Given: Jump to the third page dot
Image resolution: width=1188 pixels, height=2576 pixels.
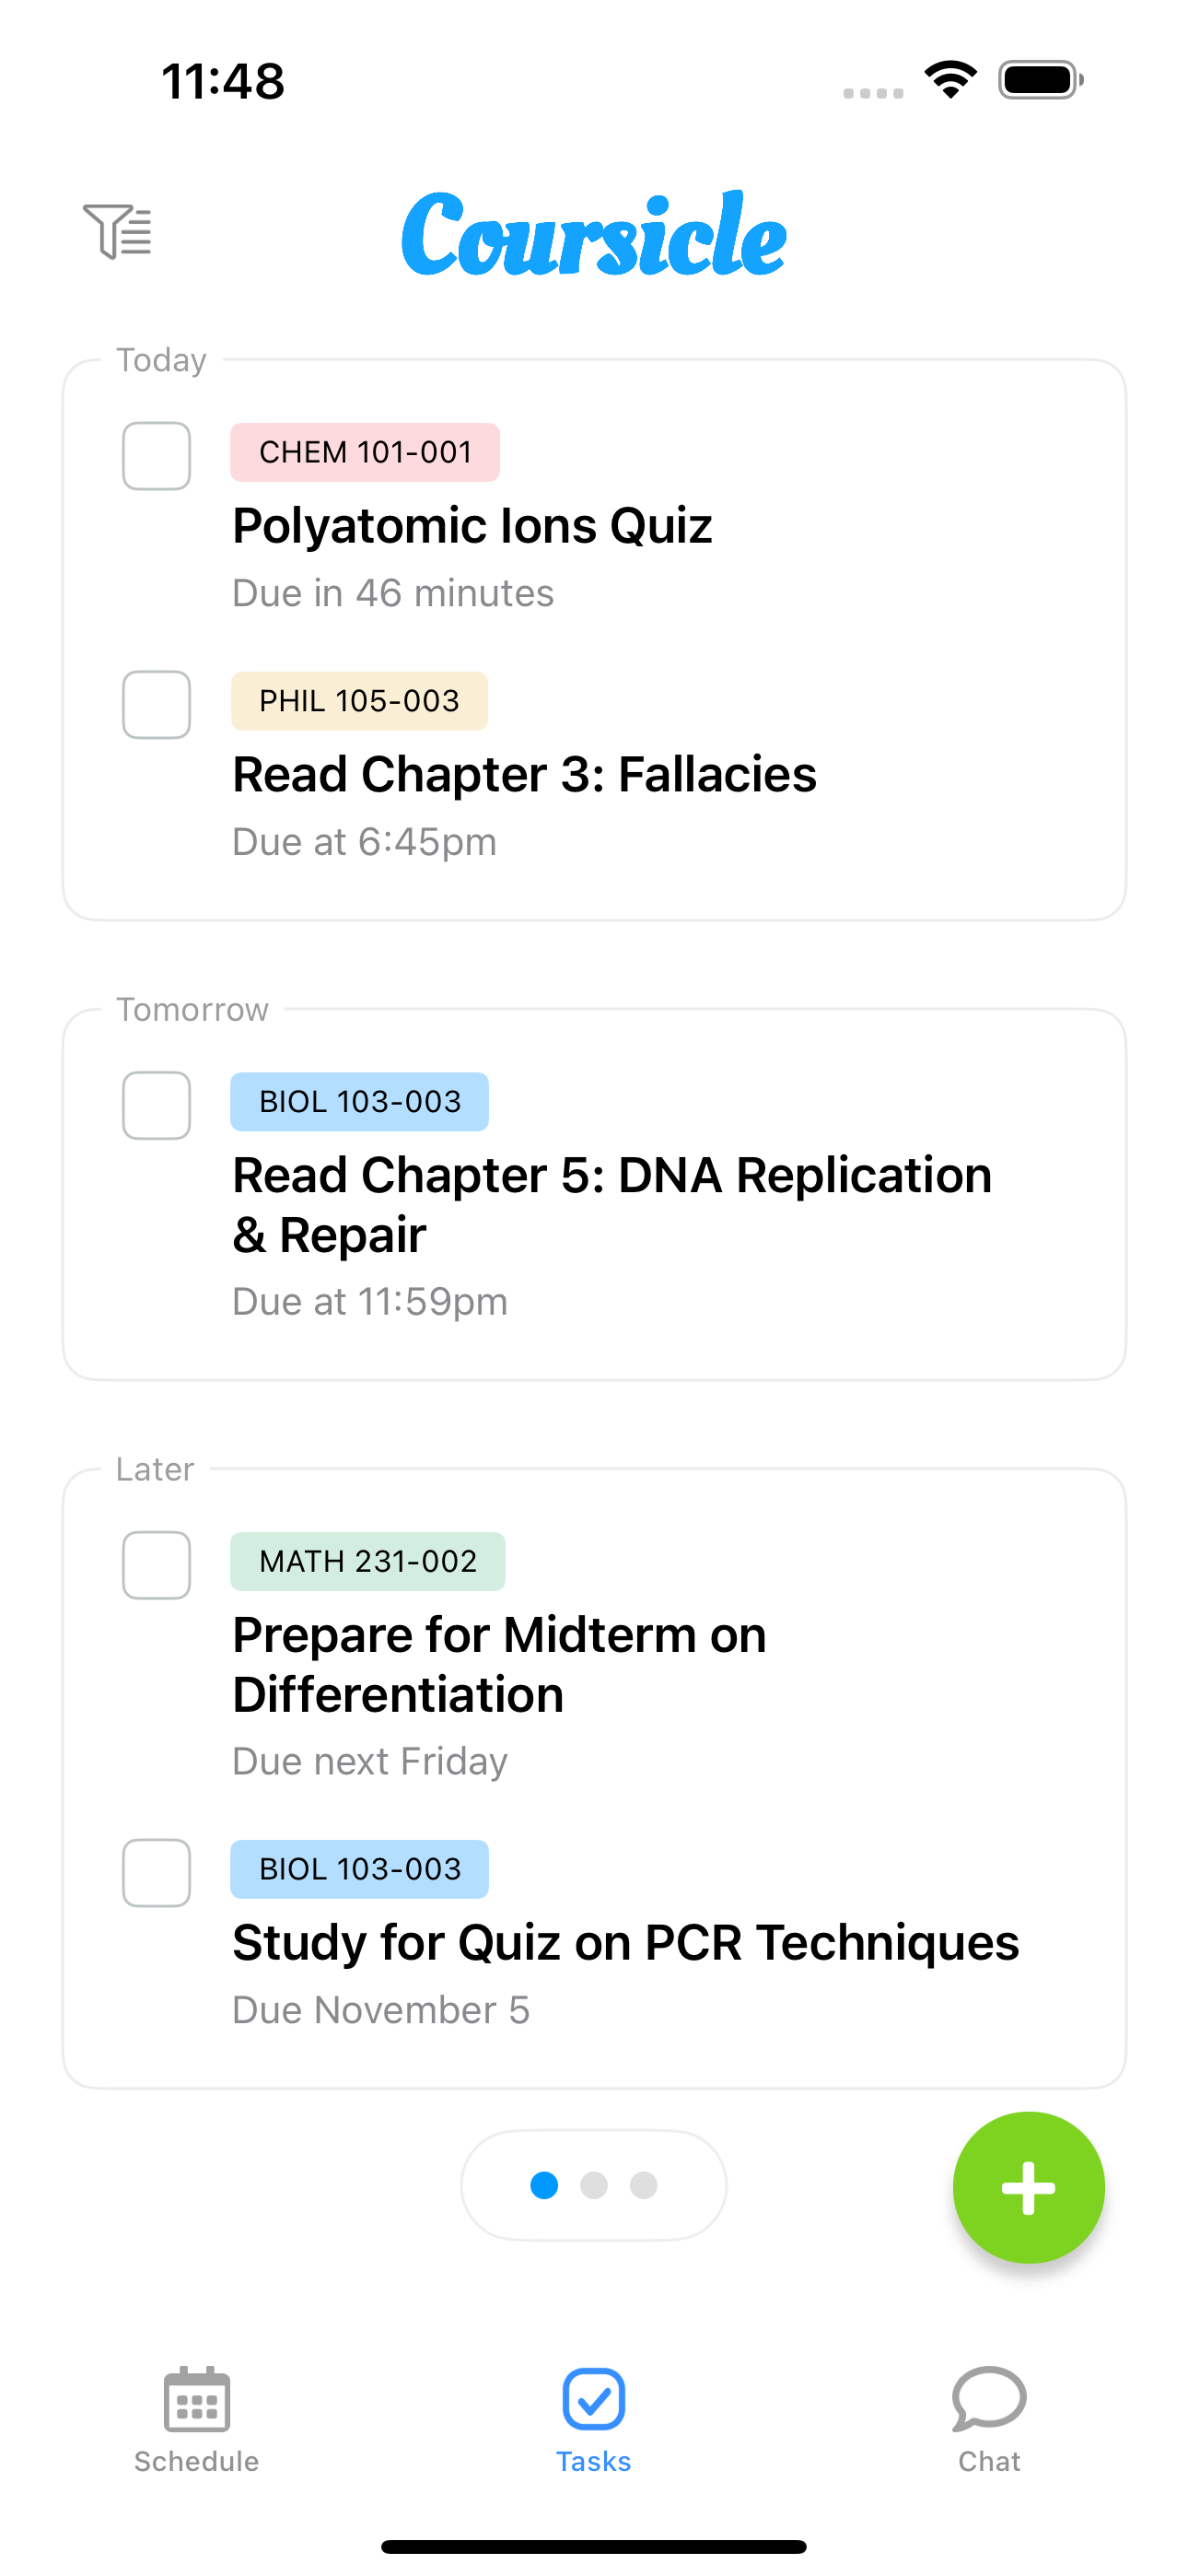Looking at the screenshot, I should [x=644, y=2185].
